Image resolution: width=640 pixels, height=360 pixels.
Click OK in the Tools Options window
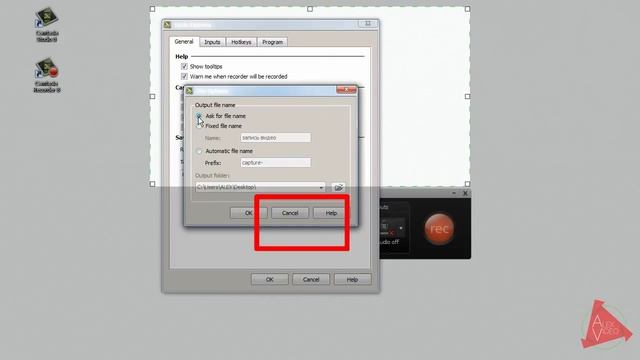270,280
